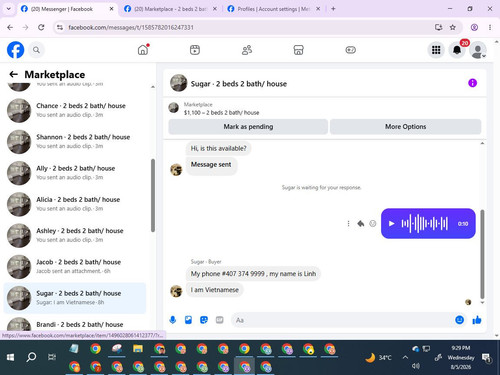The height and width of the screenshot is (375, 500).
Task: Open the Gaming controller icon
Action: pyautogui.click(x=351, y=50)
